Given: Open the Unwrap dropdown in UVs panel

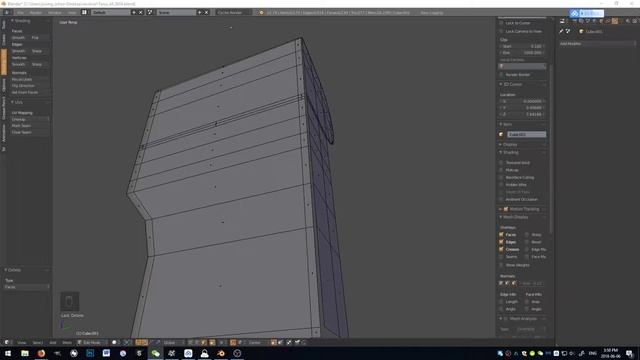Looking at the screenshot, I should coord(30,119).
